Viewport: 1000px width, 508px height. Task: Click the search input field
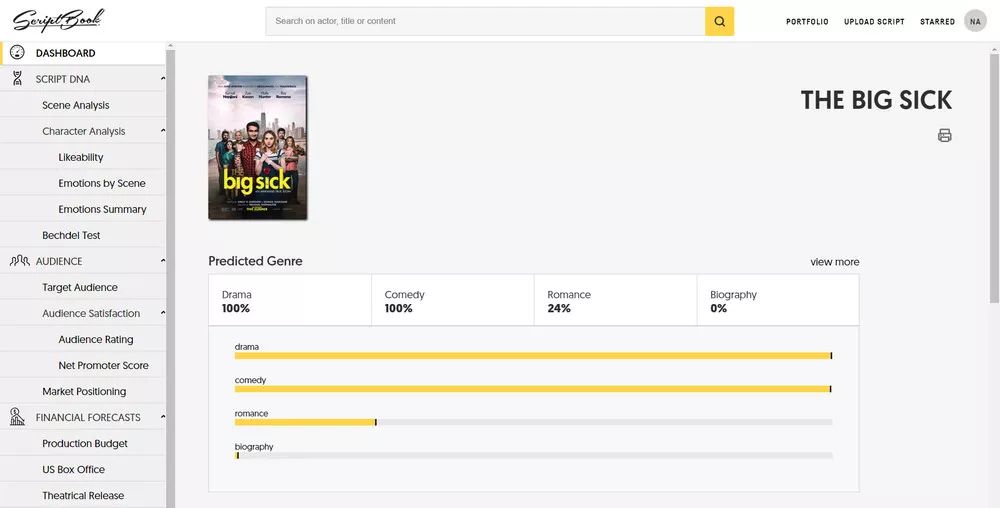coord(485,21)
